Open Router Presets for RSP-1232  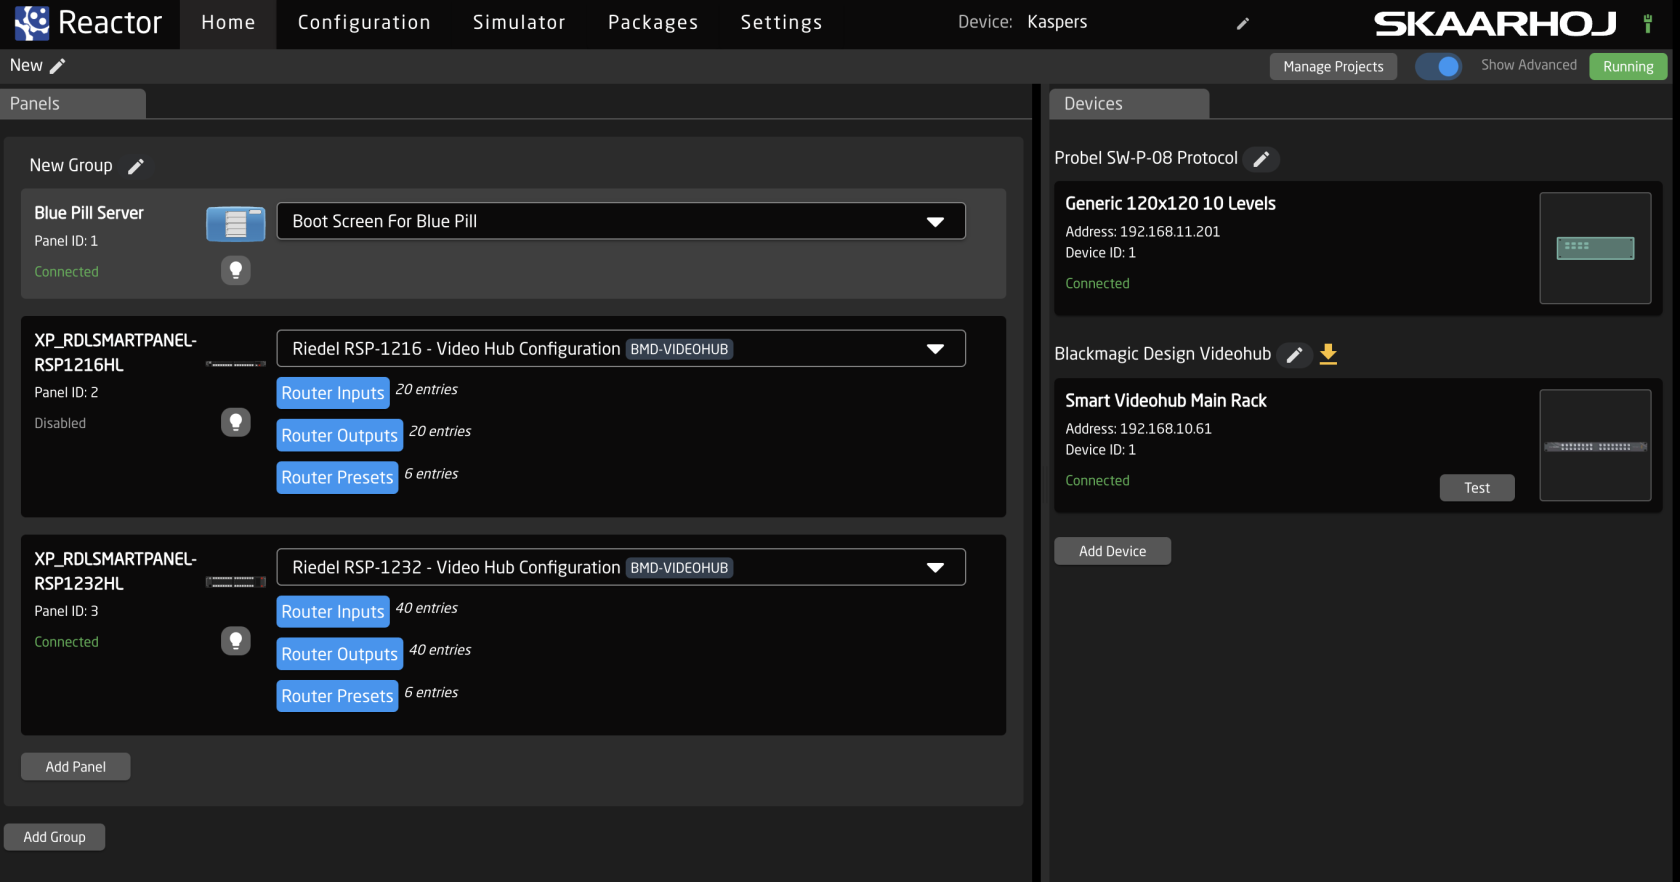click(337, 696)
